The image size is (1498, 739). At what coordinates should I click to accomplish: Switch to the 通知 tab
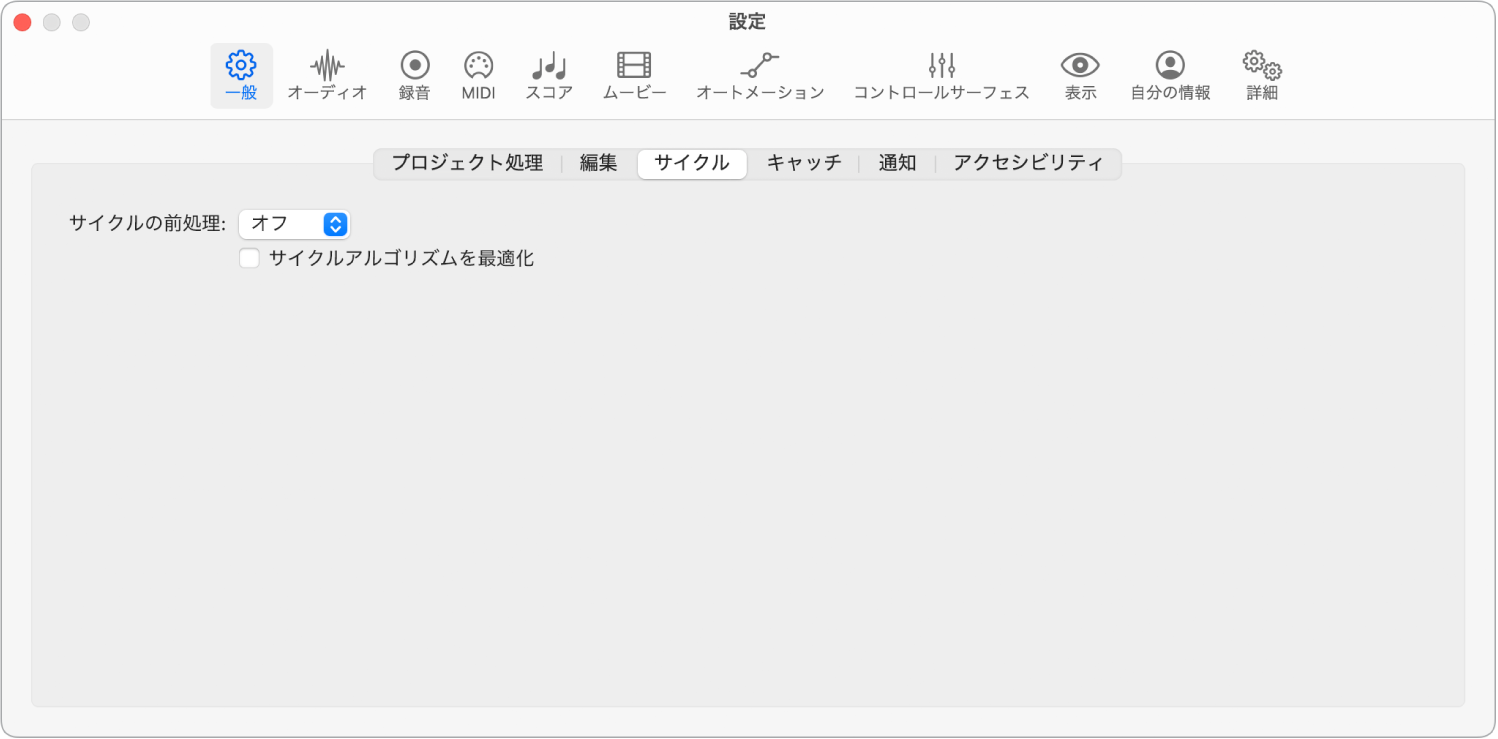click(897, 164)
